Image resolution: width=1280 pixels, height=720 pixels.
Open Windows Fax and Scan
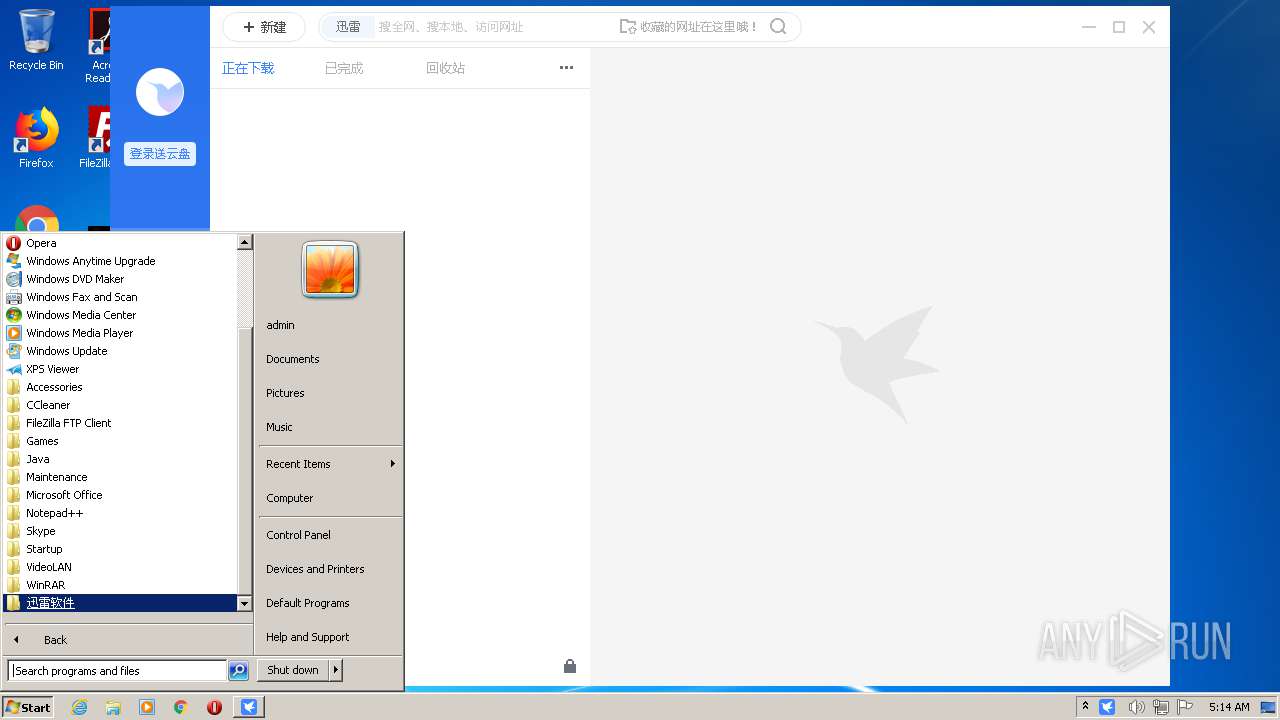pyautogui.click(x=120, y=297)
